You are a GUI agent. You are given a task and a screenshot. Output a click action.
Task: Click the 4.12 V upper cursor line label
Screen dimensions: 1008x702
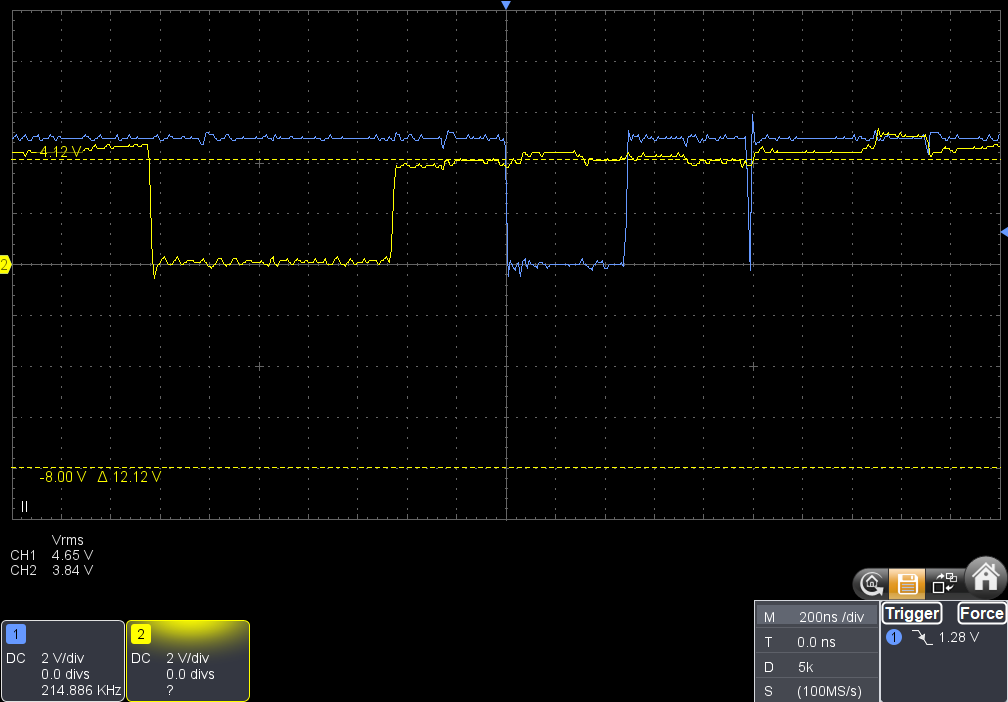tap(60, 151)
